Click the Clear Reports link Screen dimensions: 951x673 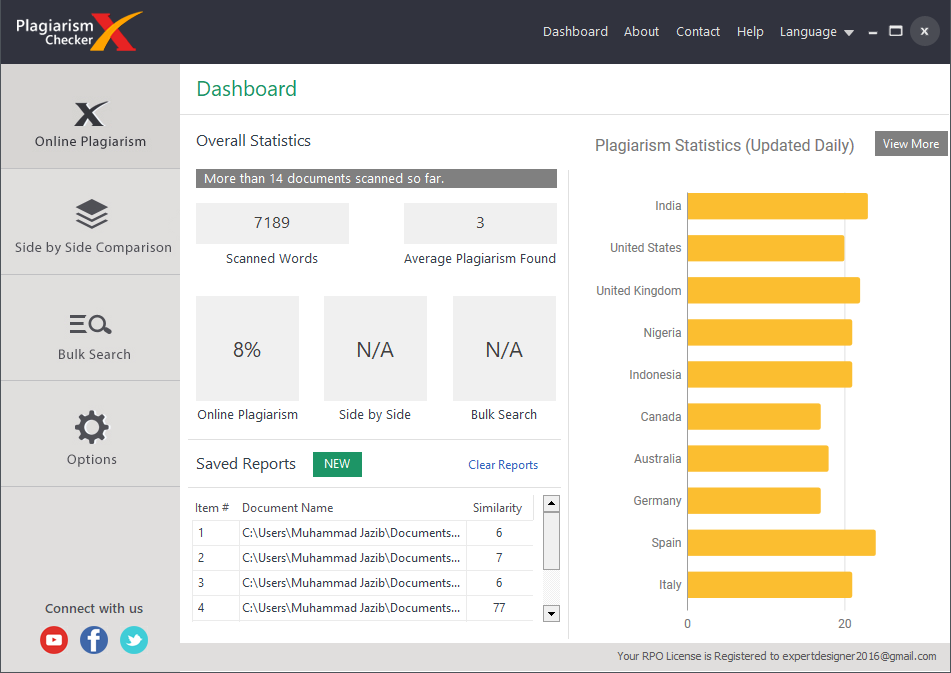coord(503,465)
